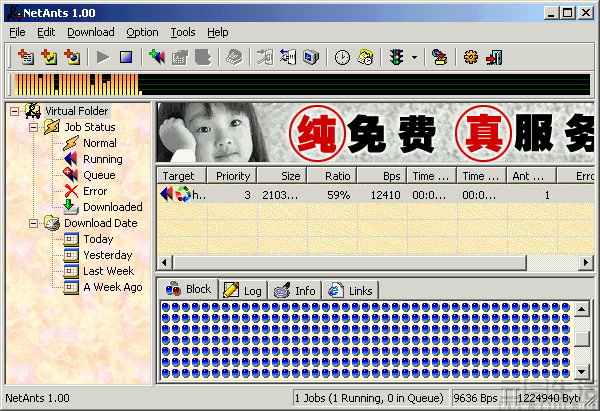The height and width of the screenshot is (411, 600).
Task: Click the add job icon with globe page
Action: [x=72, y=57]
